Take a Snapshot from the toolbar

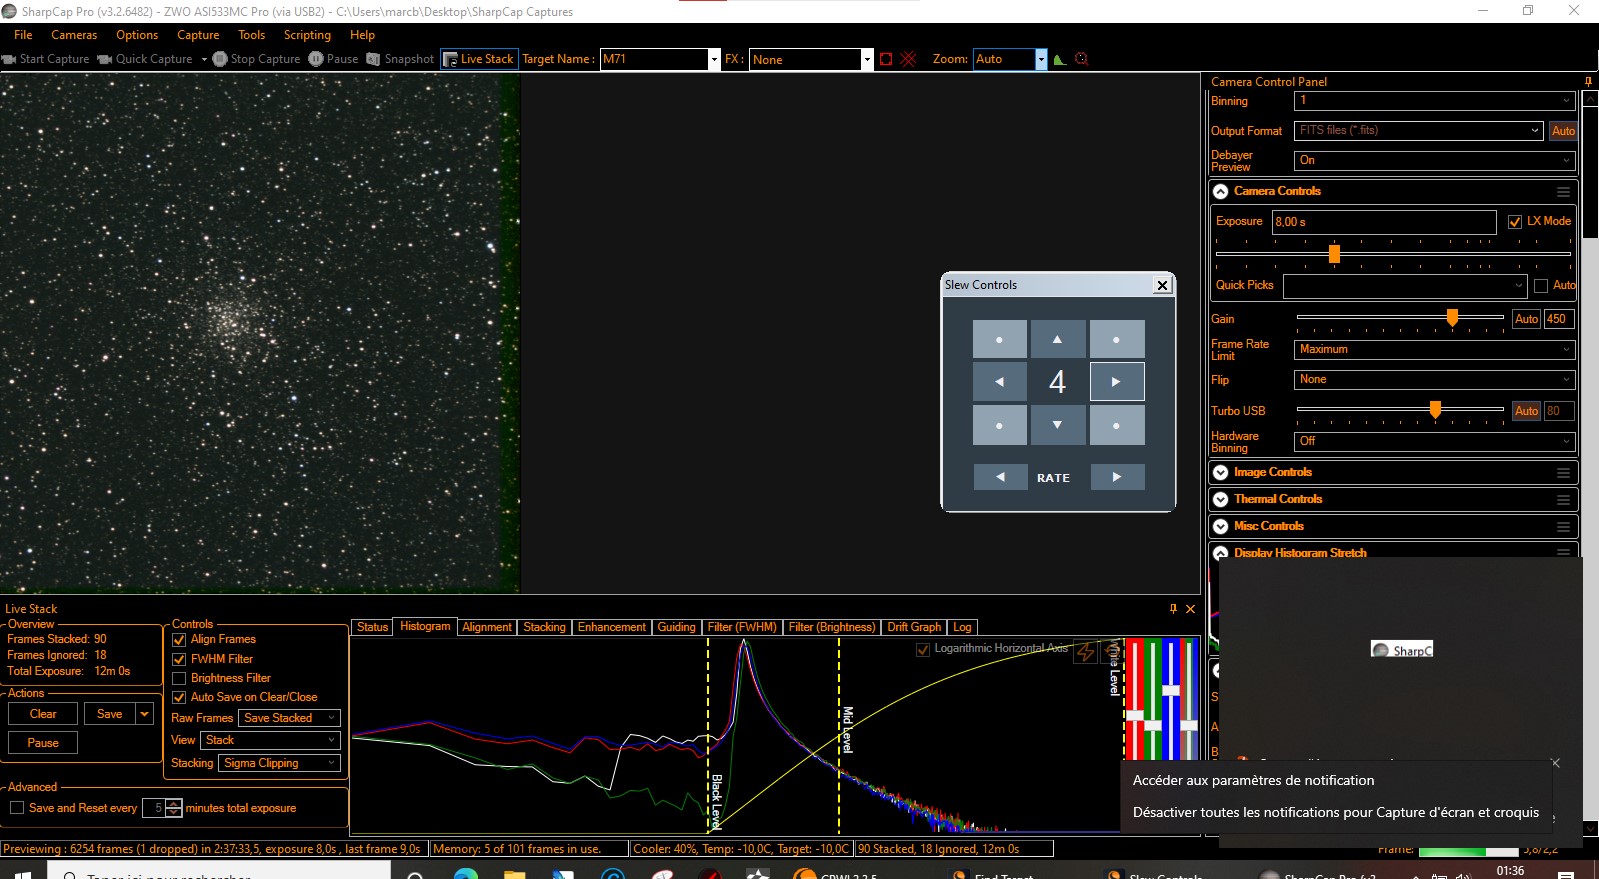400,59
